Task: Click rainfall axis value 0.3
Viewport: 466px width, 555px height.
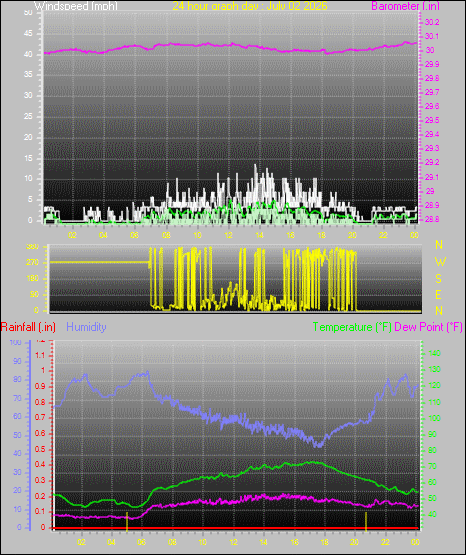Action: [40, 481]
